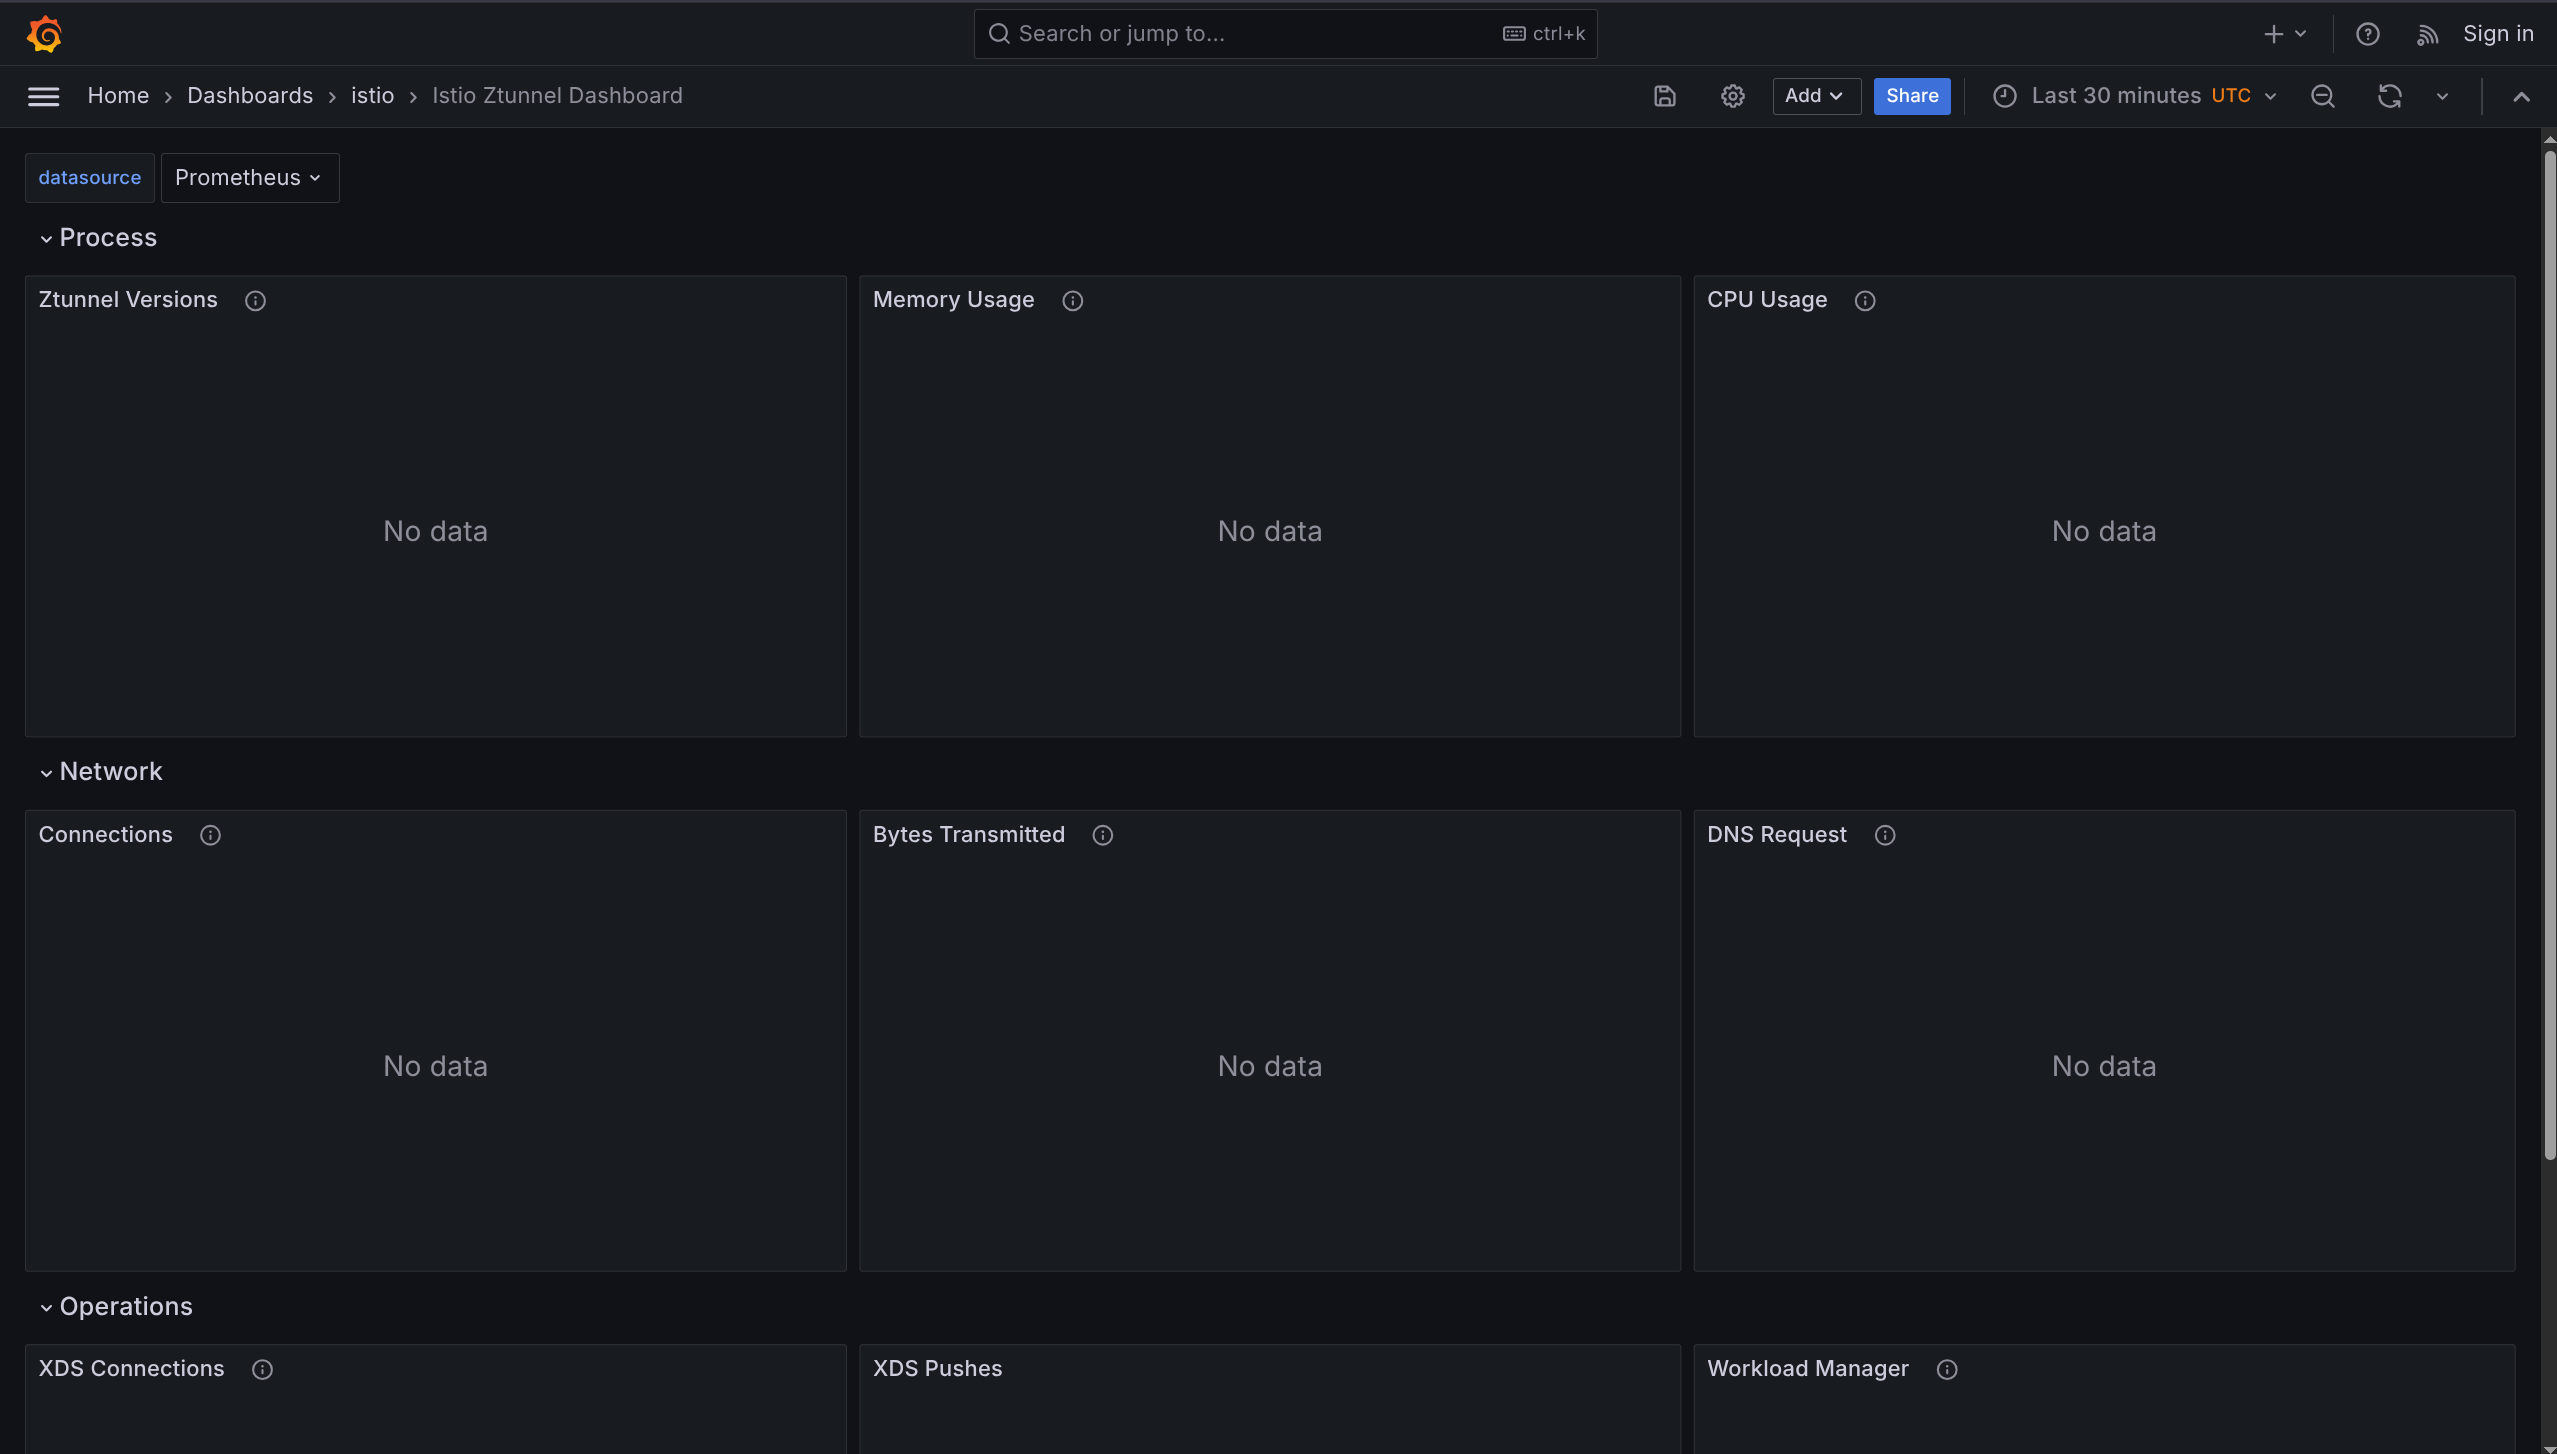The width and height of the screenshot is (2557, 1454).
Task: Click the RSS/news icon near Sign in
Action: [2428, 33]
